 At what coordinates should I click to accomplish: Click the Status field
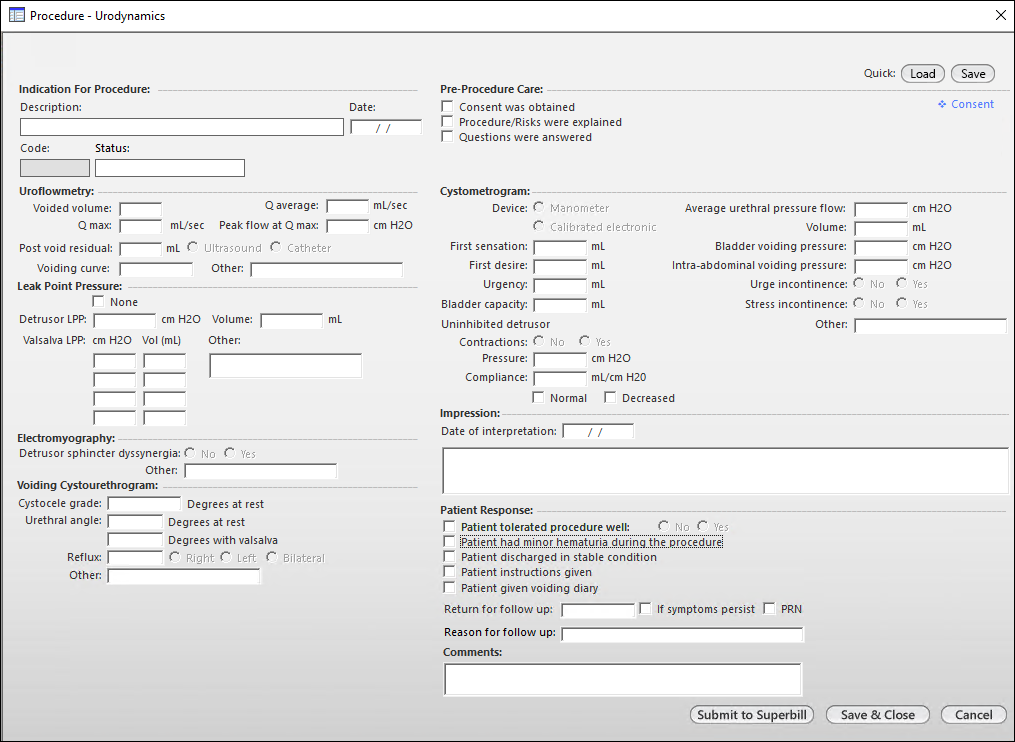click(170, 168)
